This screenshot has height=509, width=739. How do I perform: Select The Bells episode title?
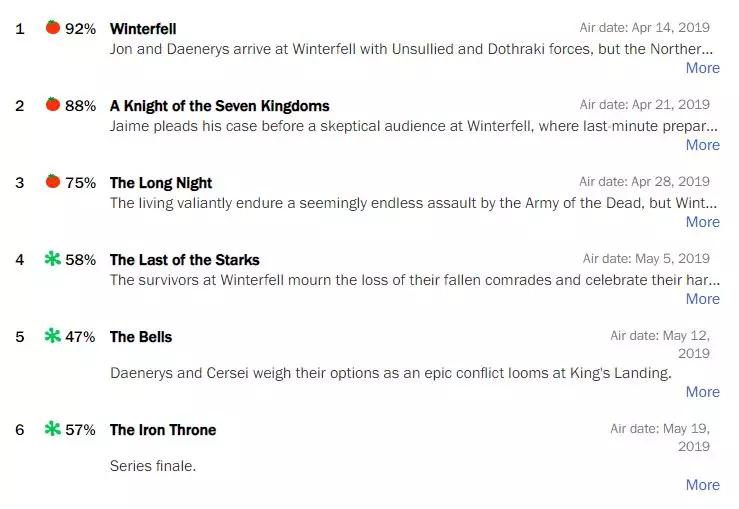coord(141,337)
